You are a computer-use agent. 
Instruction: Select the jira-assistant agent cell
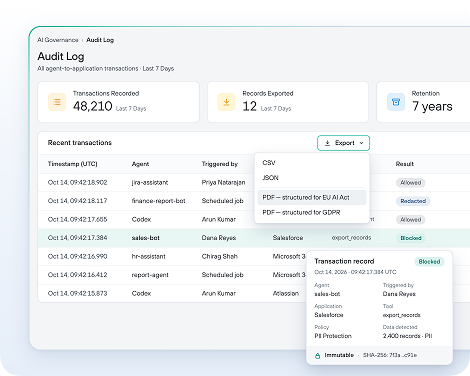(150, 183)
